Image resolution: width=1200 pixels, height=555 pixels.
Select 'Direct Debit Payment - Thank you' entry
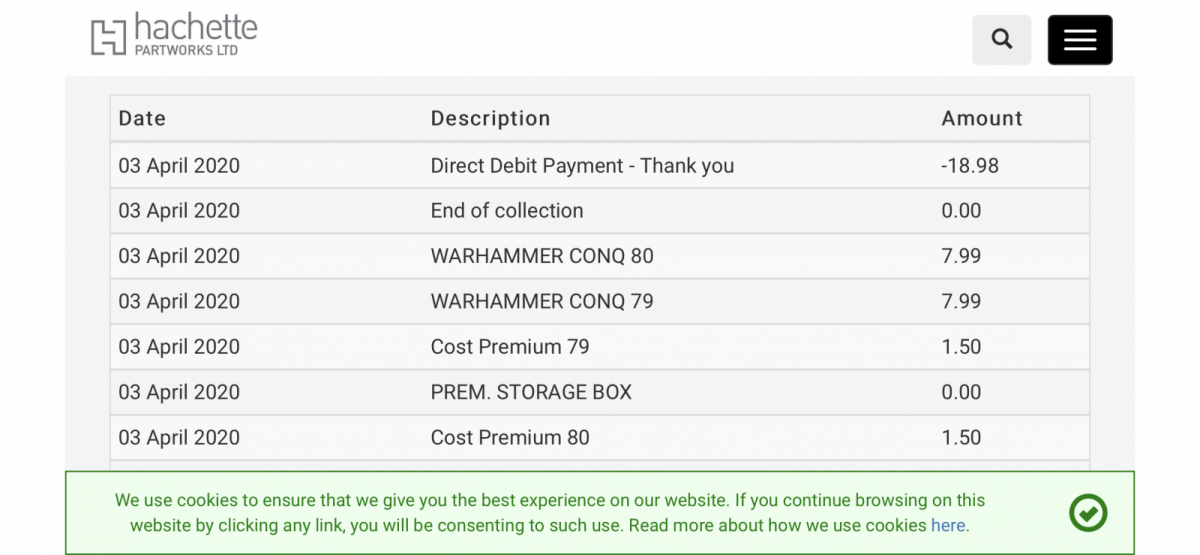point(582,165)
